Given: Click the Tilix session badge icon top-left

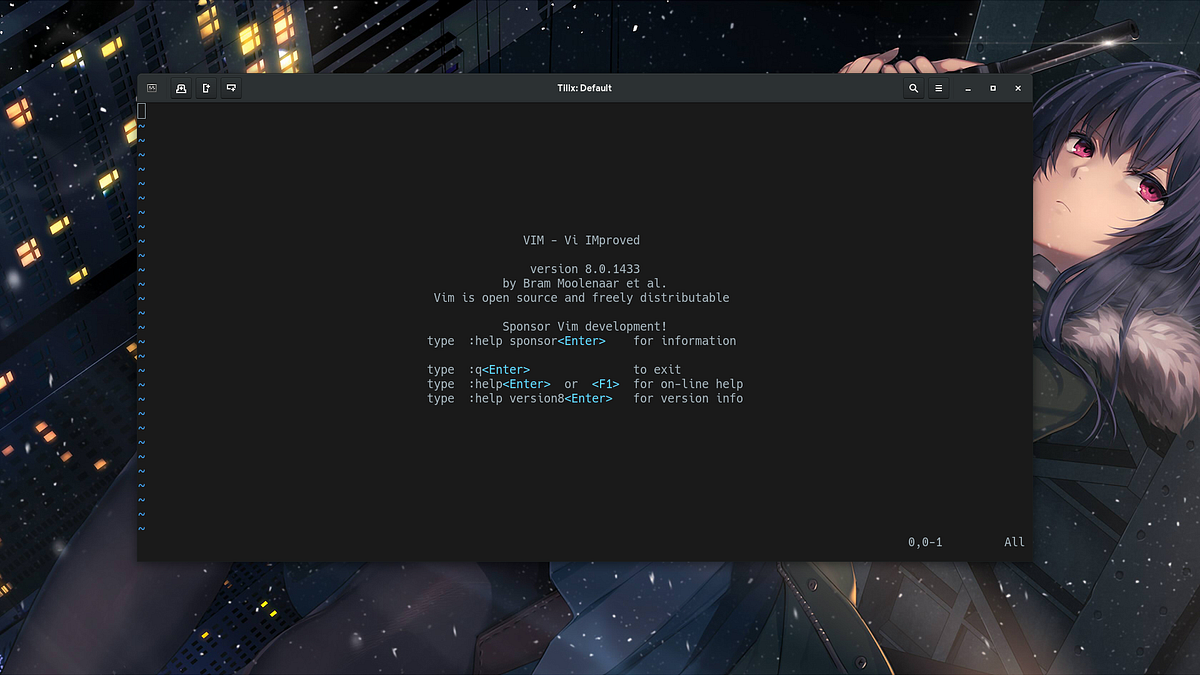Looking at the screenshot, I should pos(152,88).
